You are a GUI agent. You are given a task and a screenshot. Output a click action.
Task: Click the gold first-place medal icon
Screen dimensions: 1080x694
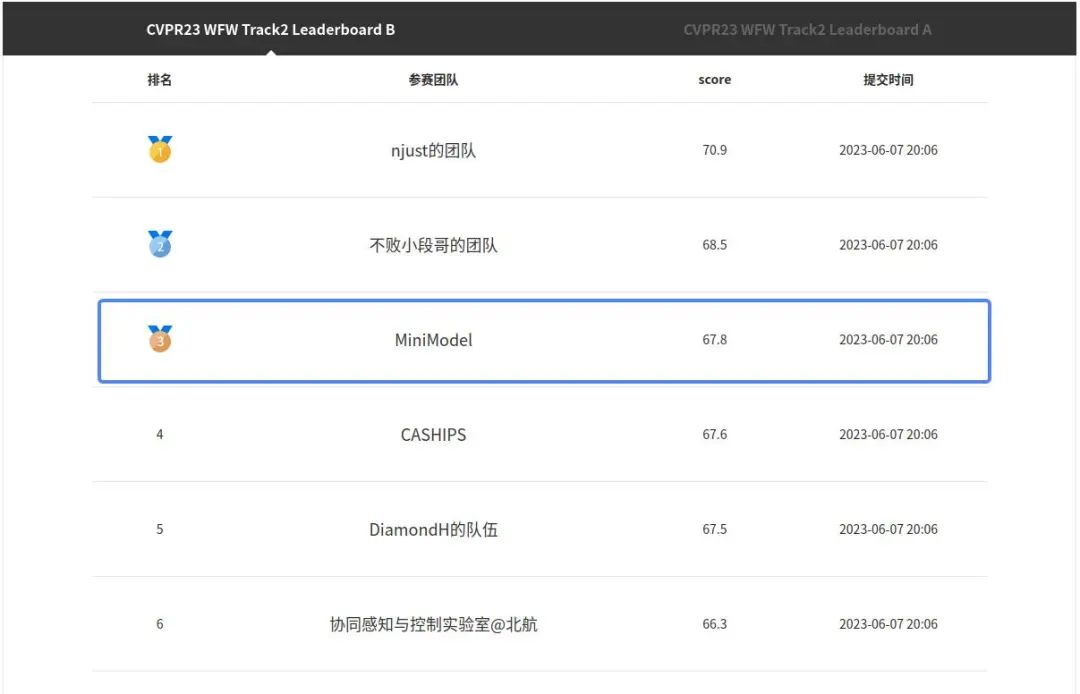pyautogui.click(x=160, y=150)
